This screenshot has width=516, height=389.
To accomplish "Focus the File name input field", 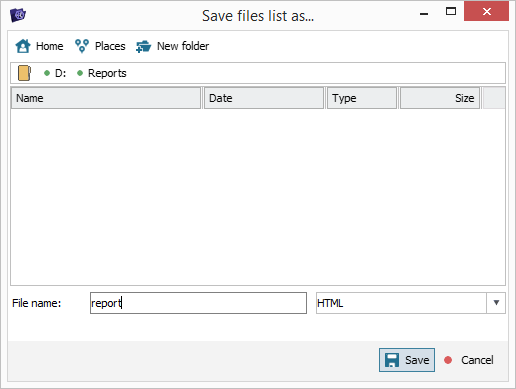I will tap(198, 303).
